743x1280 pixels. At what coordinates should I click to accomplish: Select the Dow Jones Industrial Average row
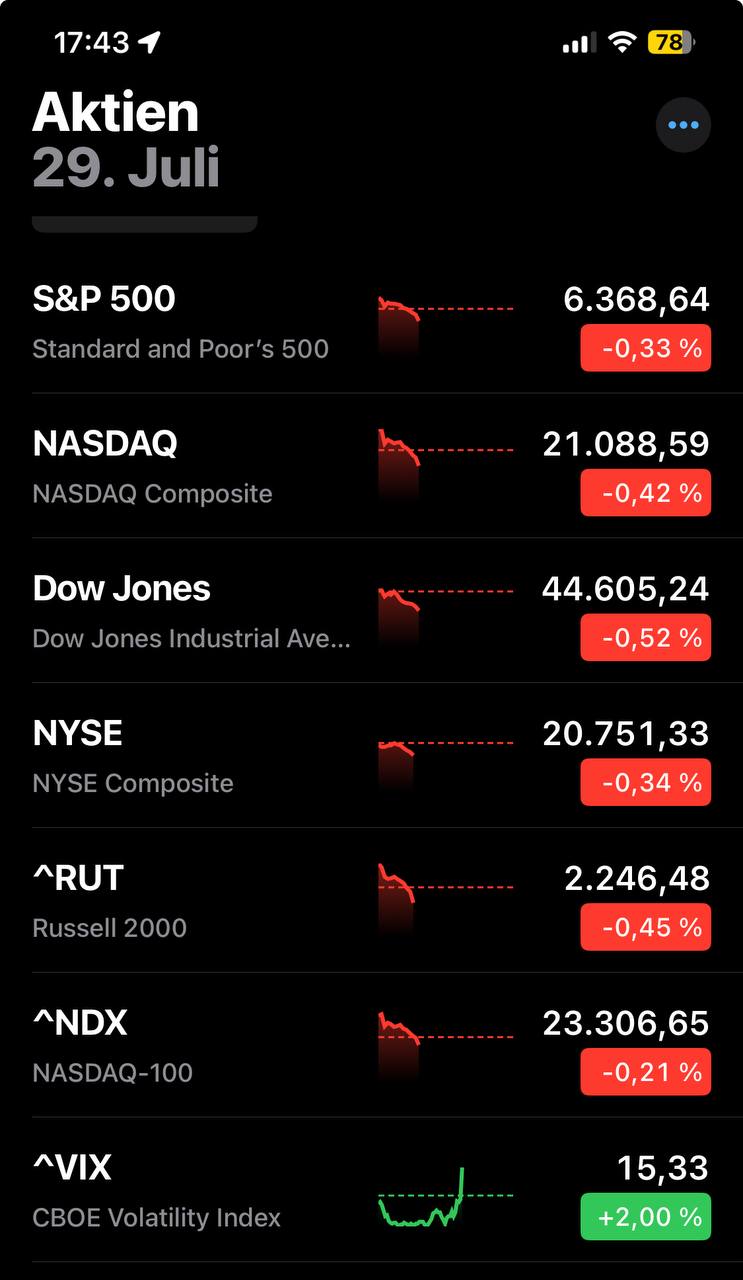pos(190,610)
